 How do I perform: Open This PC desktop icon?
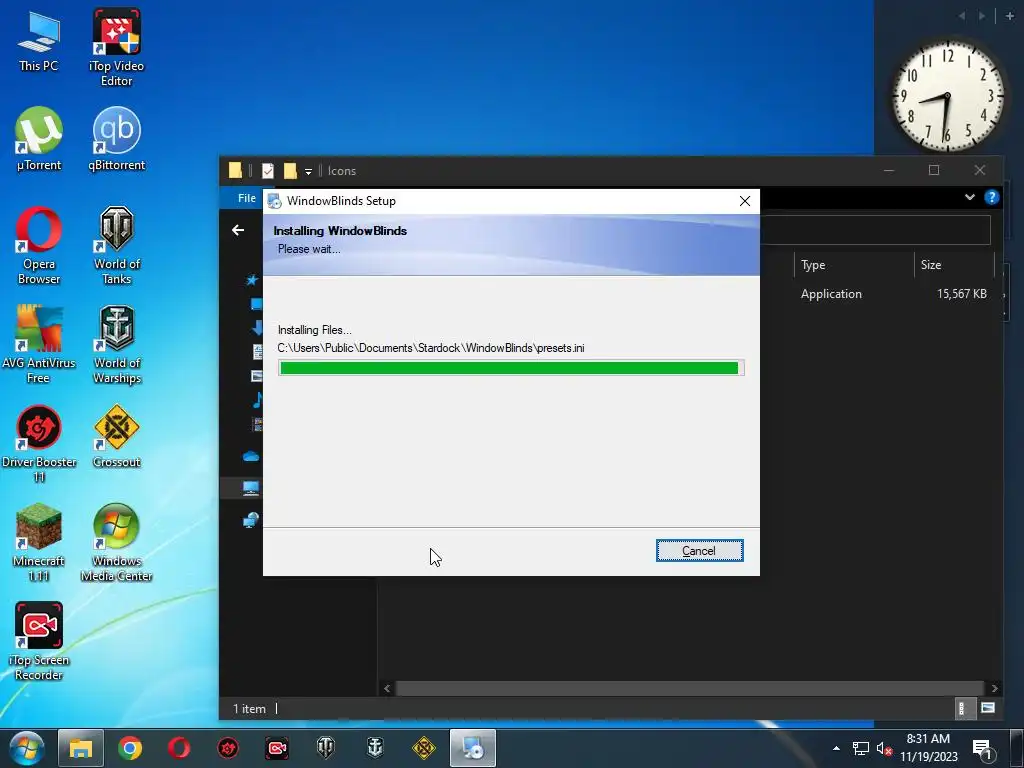pos(39,42)
